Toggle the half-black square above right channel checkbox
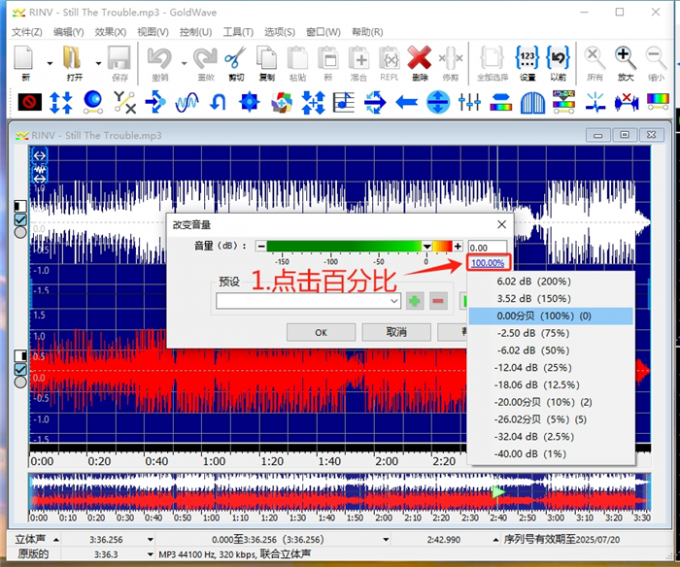The image size is (680, 567). (20, 356)
